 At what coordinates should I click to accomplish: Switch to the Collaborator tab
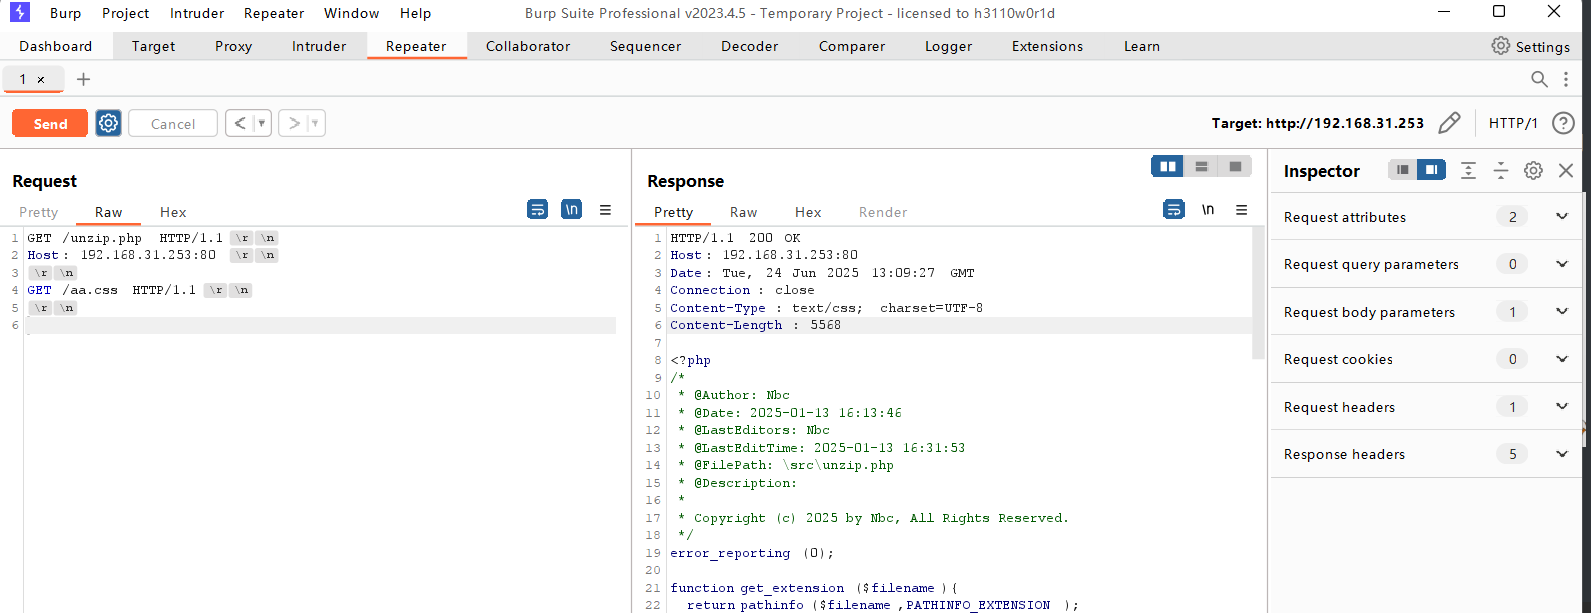(528, 46)
